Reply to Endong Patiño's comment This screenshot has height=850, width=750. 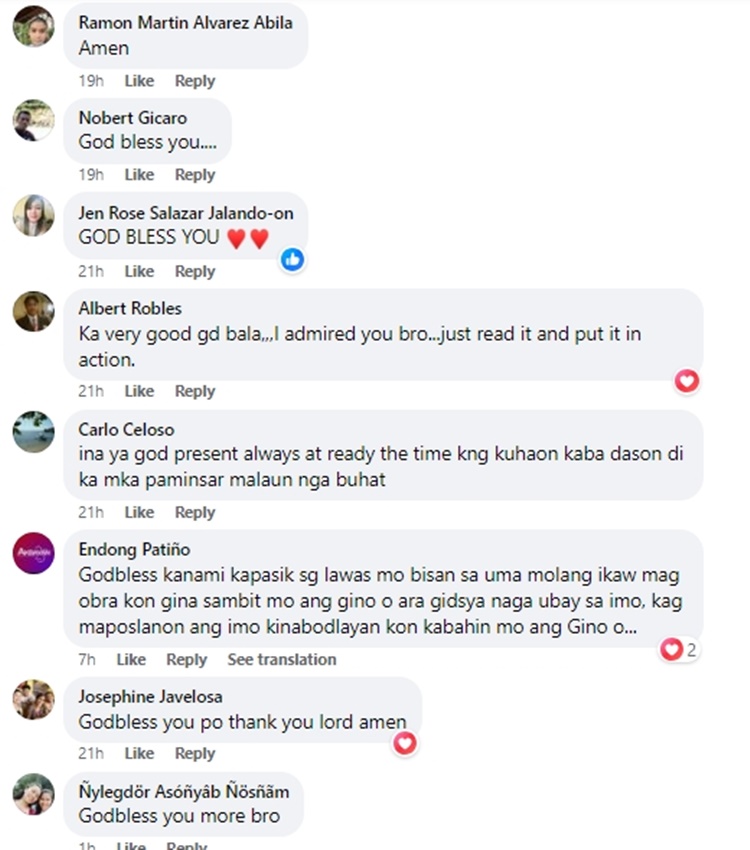[x=186, y=659]
